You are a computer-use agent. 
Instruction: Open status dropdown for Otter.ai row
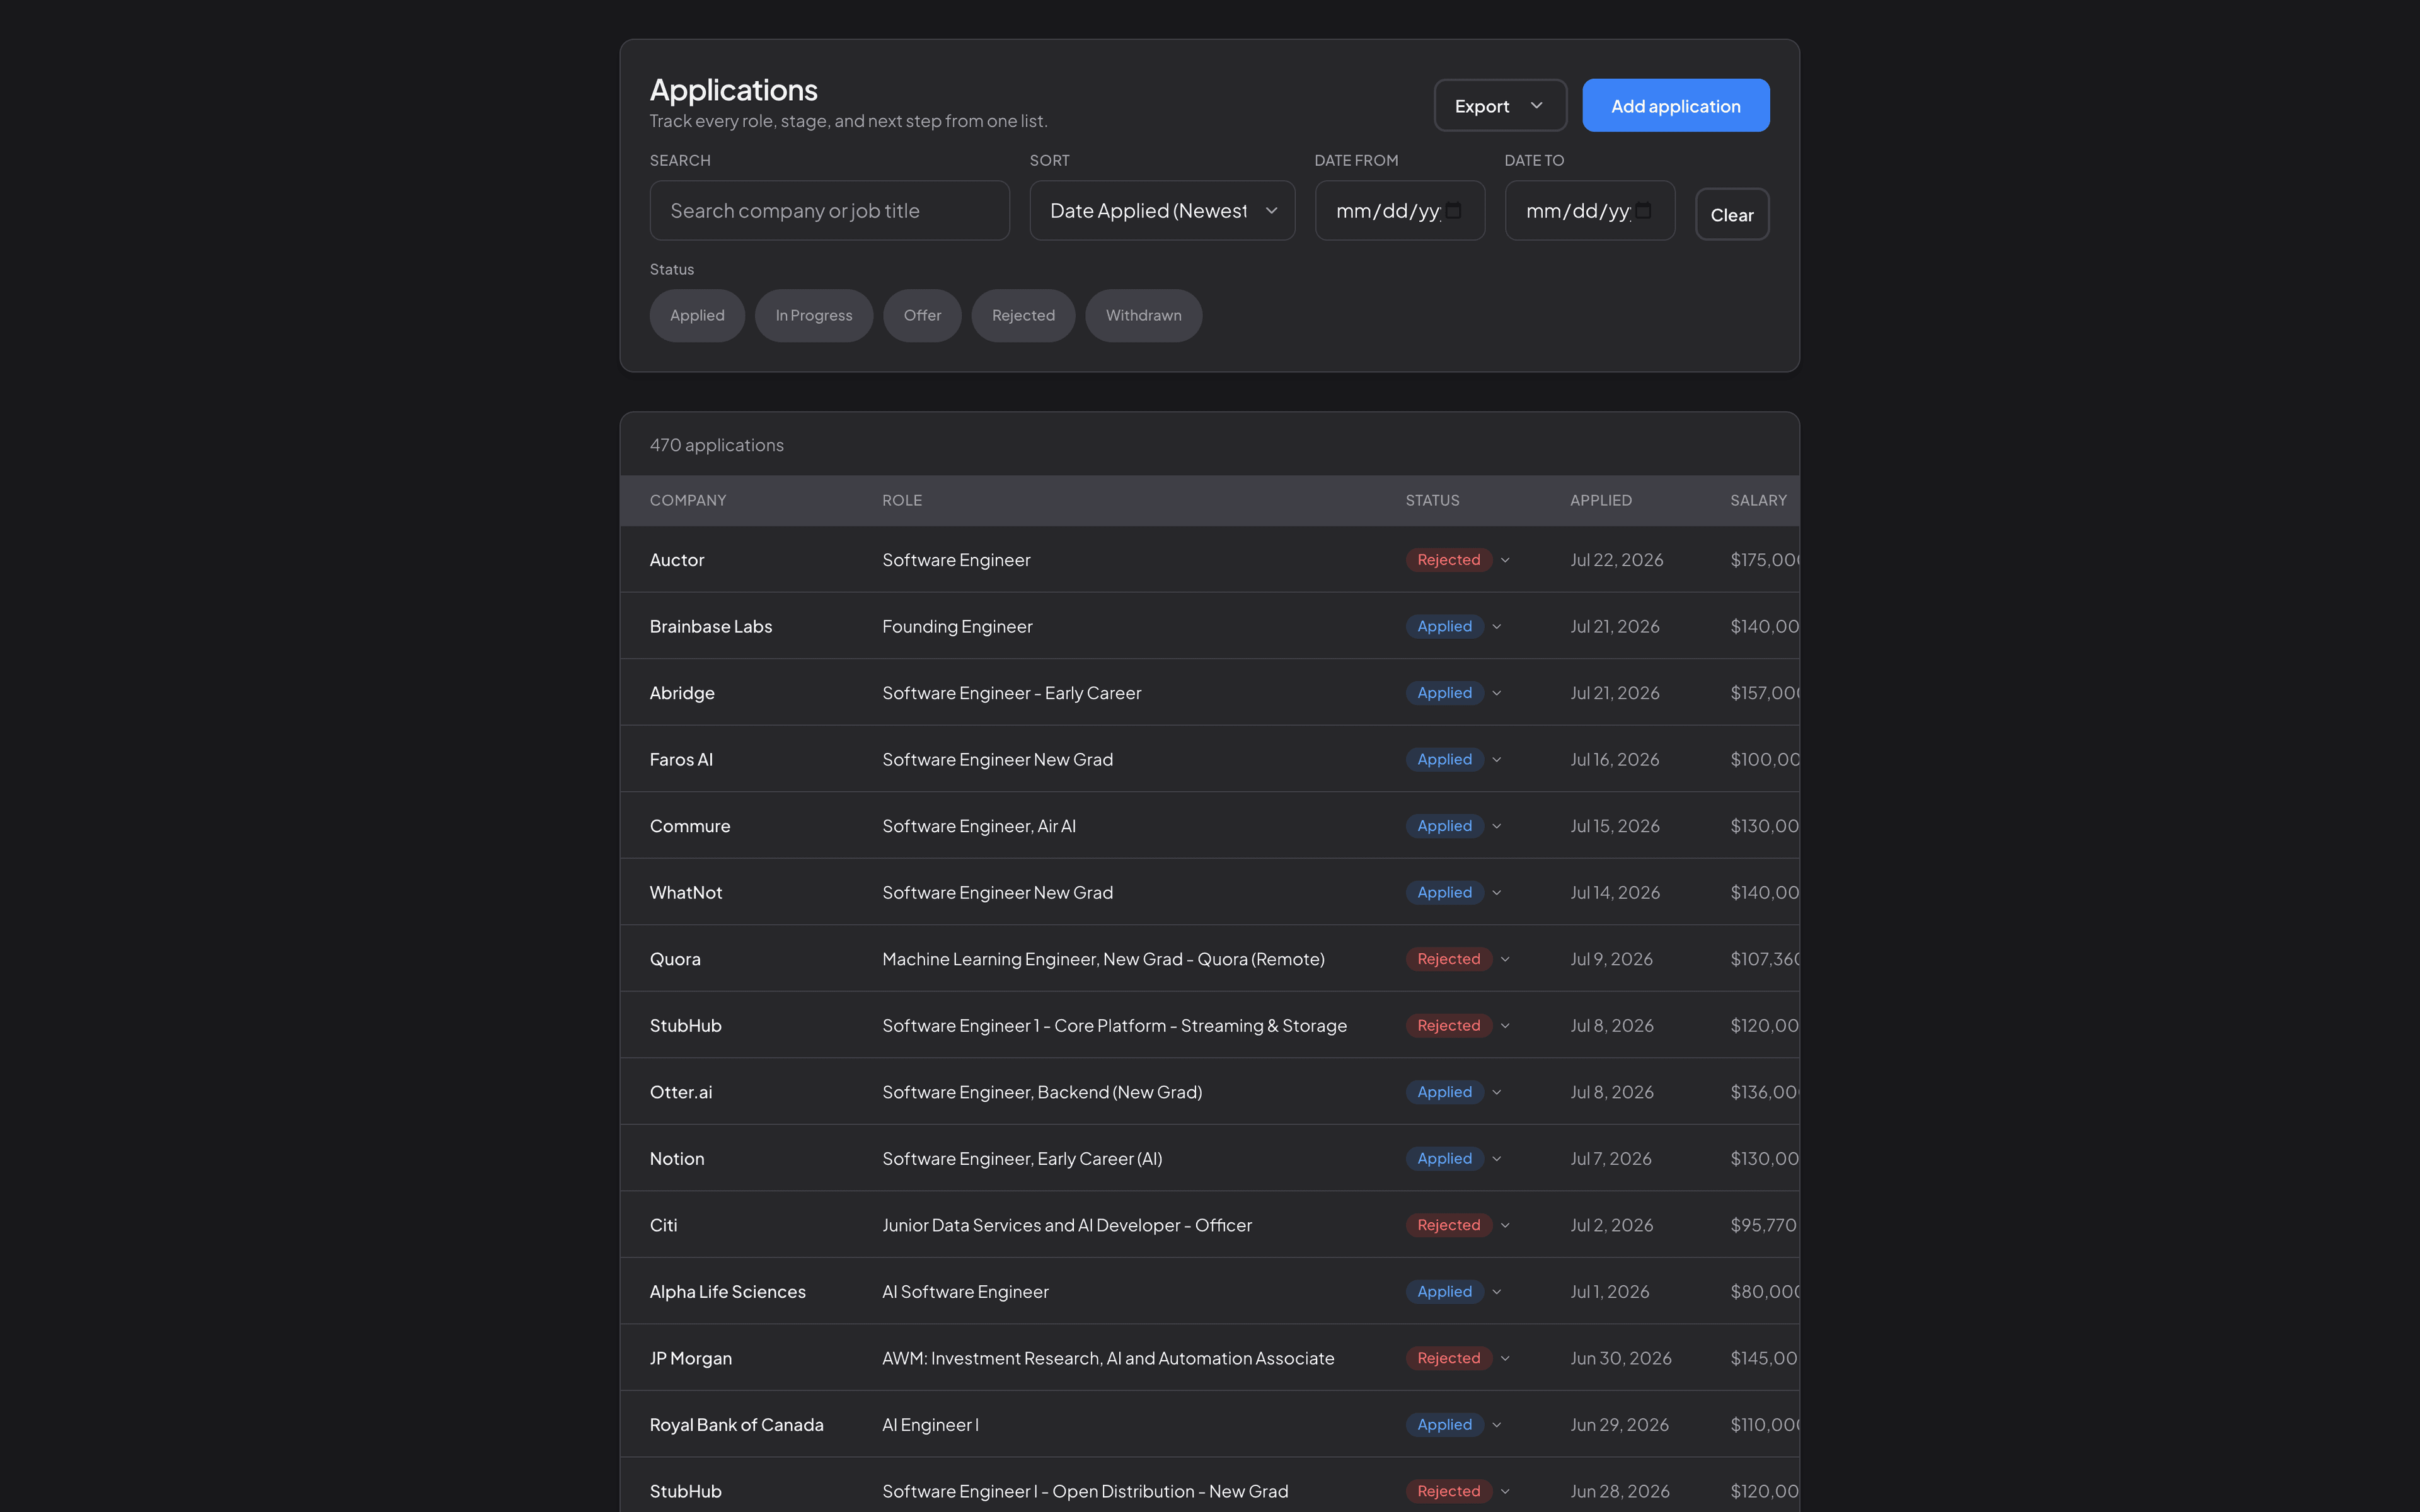[x=1454, y=1092]
